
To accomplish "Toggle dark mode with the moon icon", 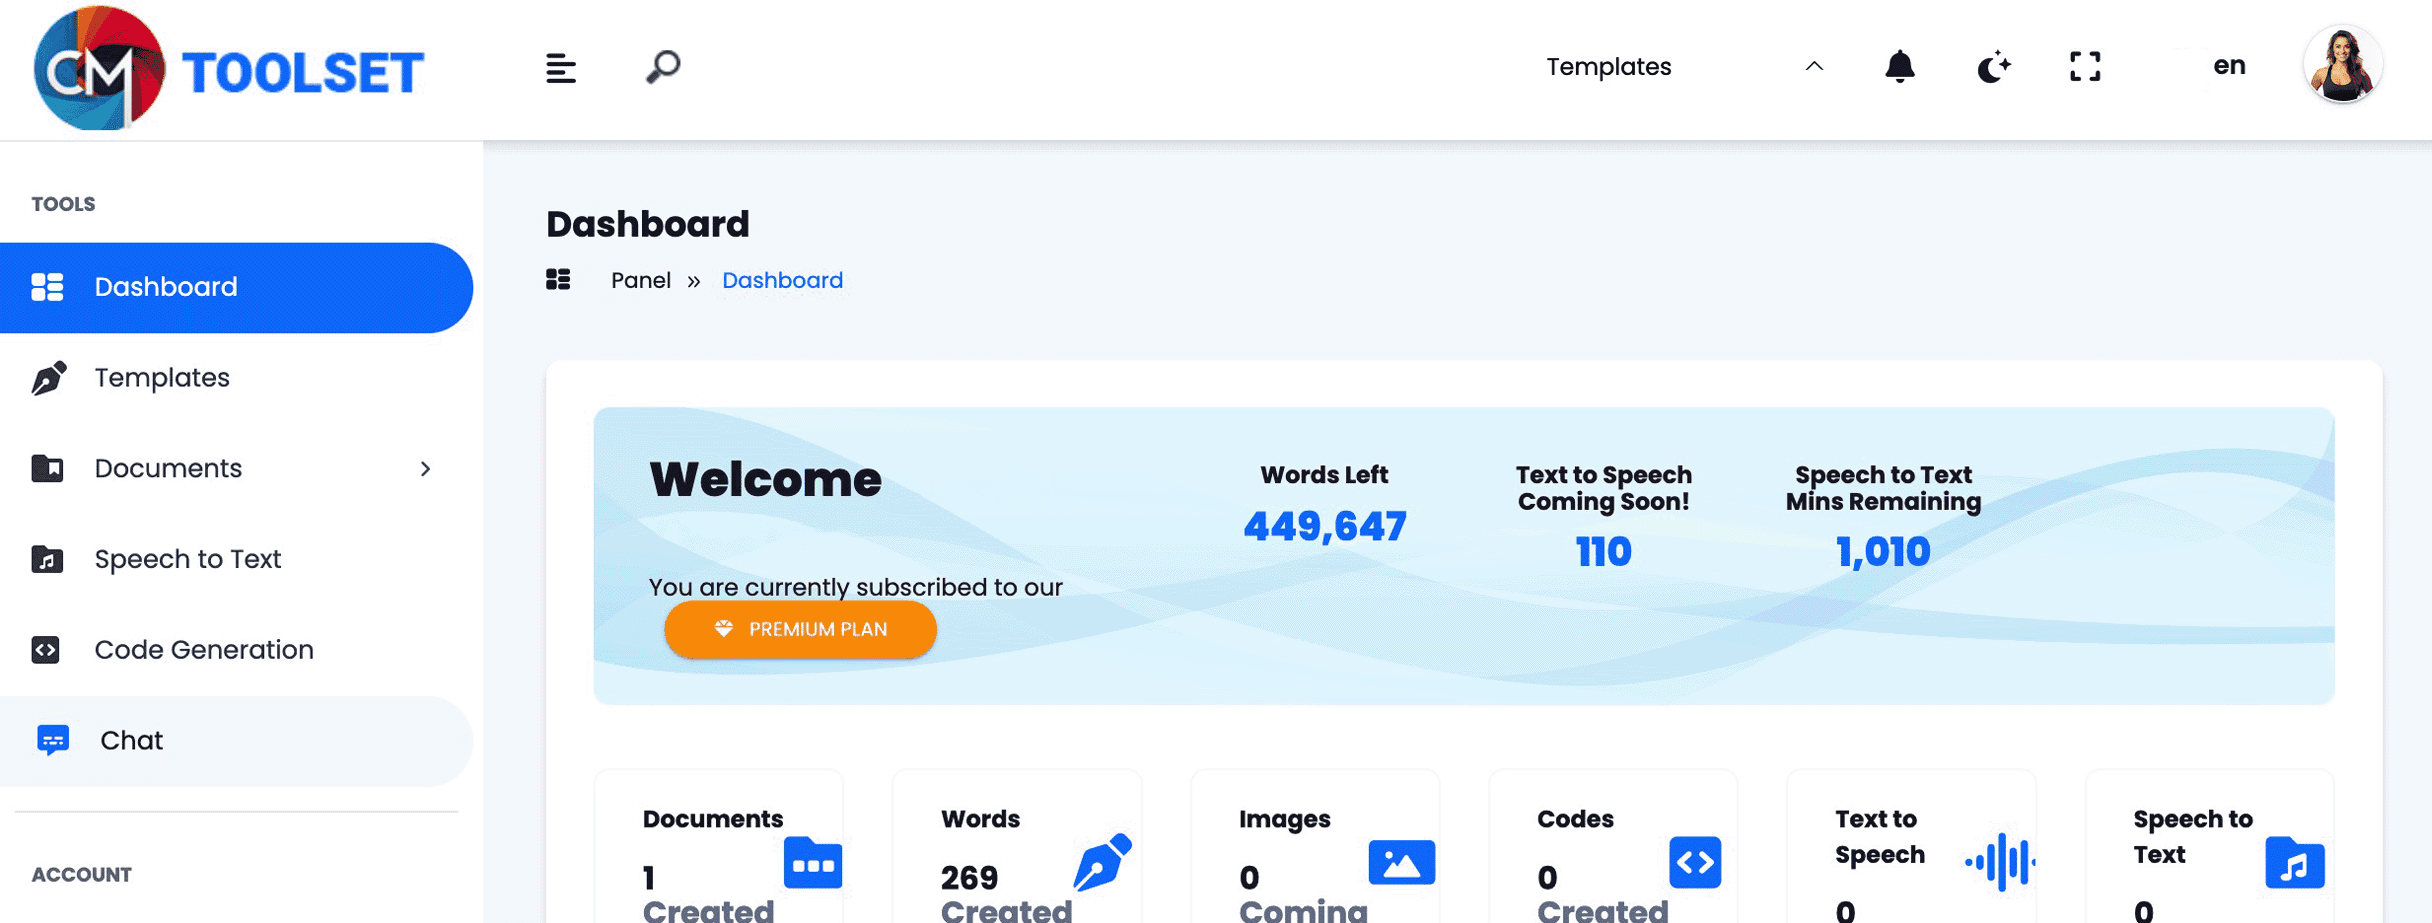I will click(1994, 67).
